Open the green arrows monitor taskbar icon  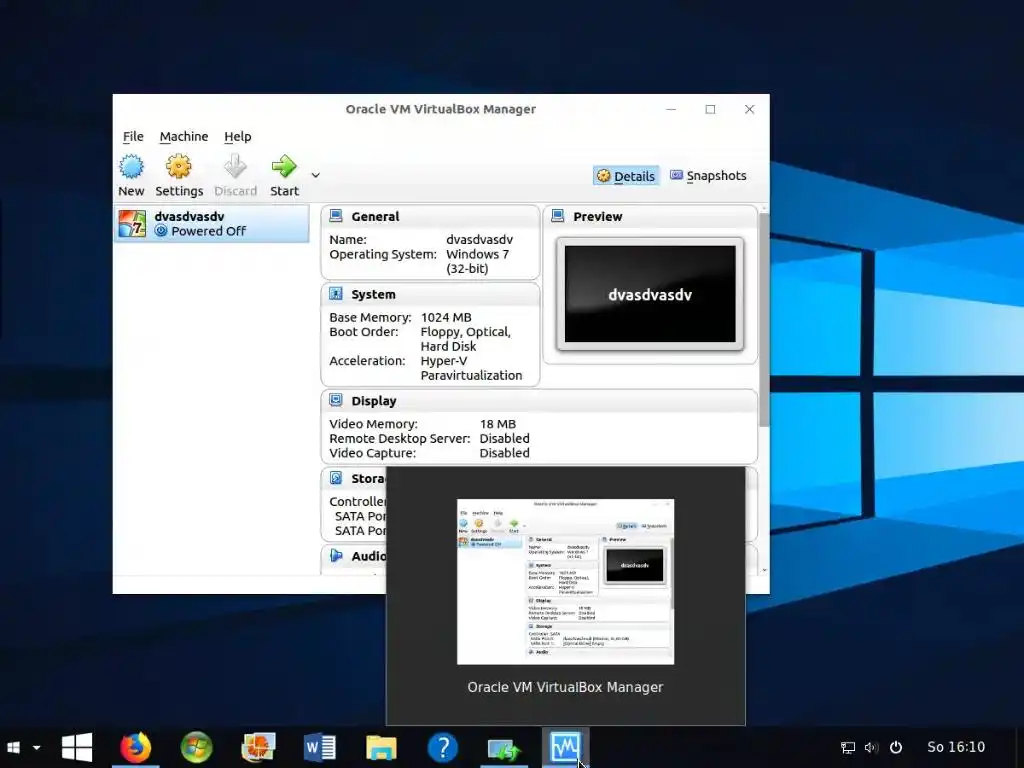coord(504,748)
